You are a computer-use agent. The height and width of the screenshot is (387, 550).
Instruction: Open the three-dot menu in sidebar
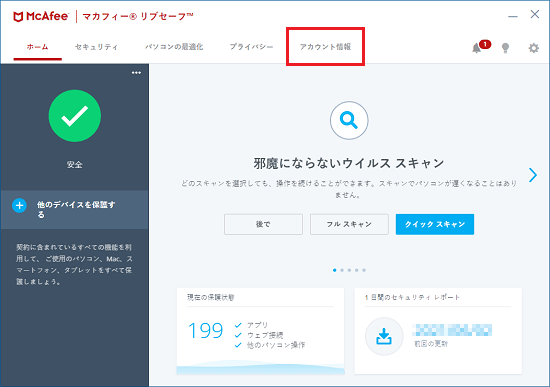136,73
